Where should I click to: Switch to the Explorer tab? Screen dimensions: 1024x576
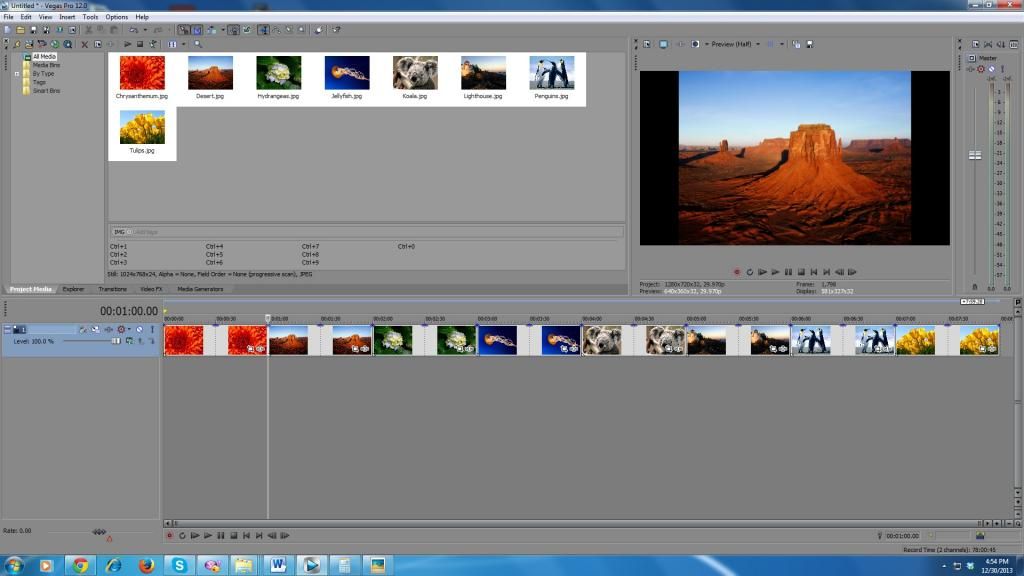[73, 289]
